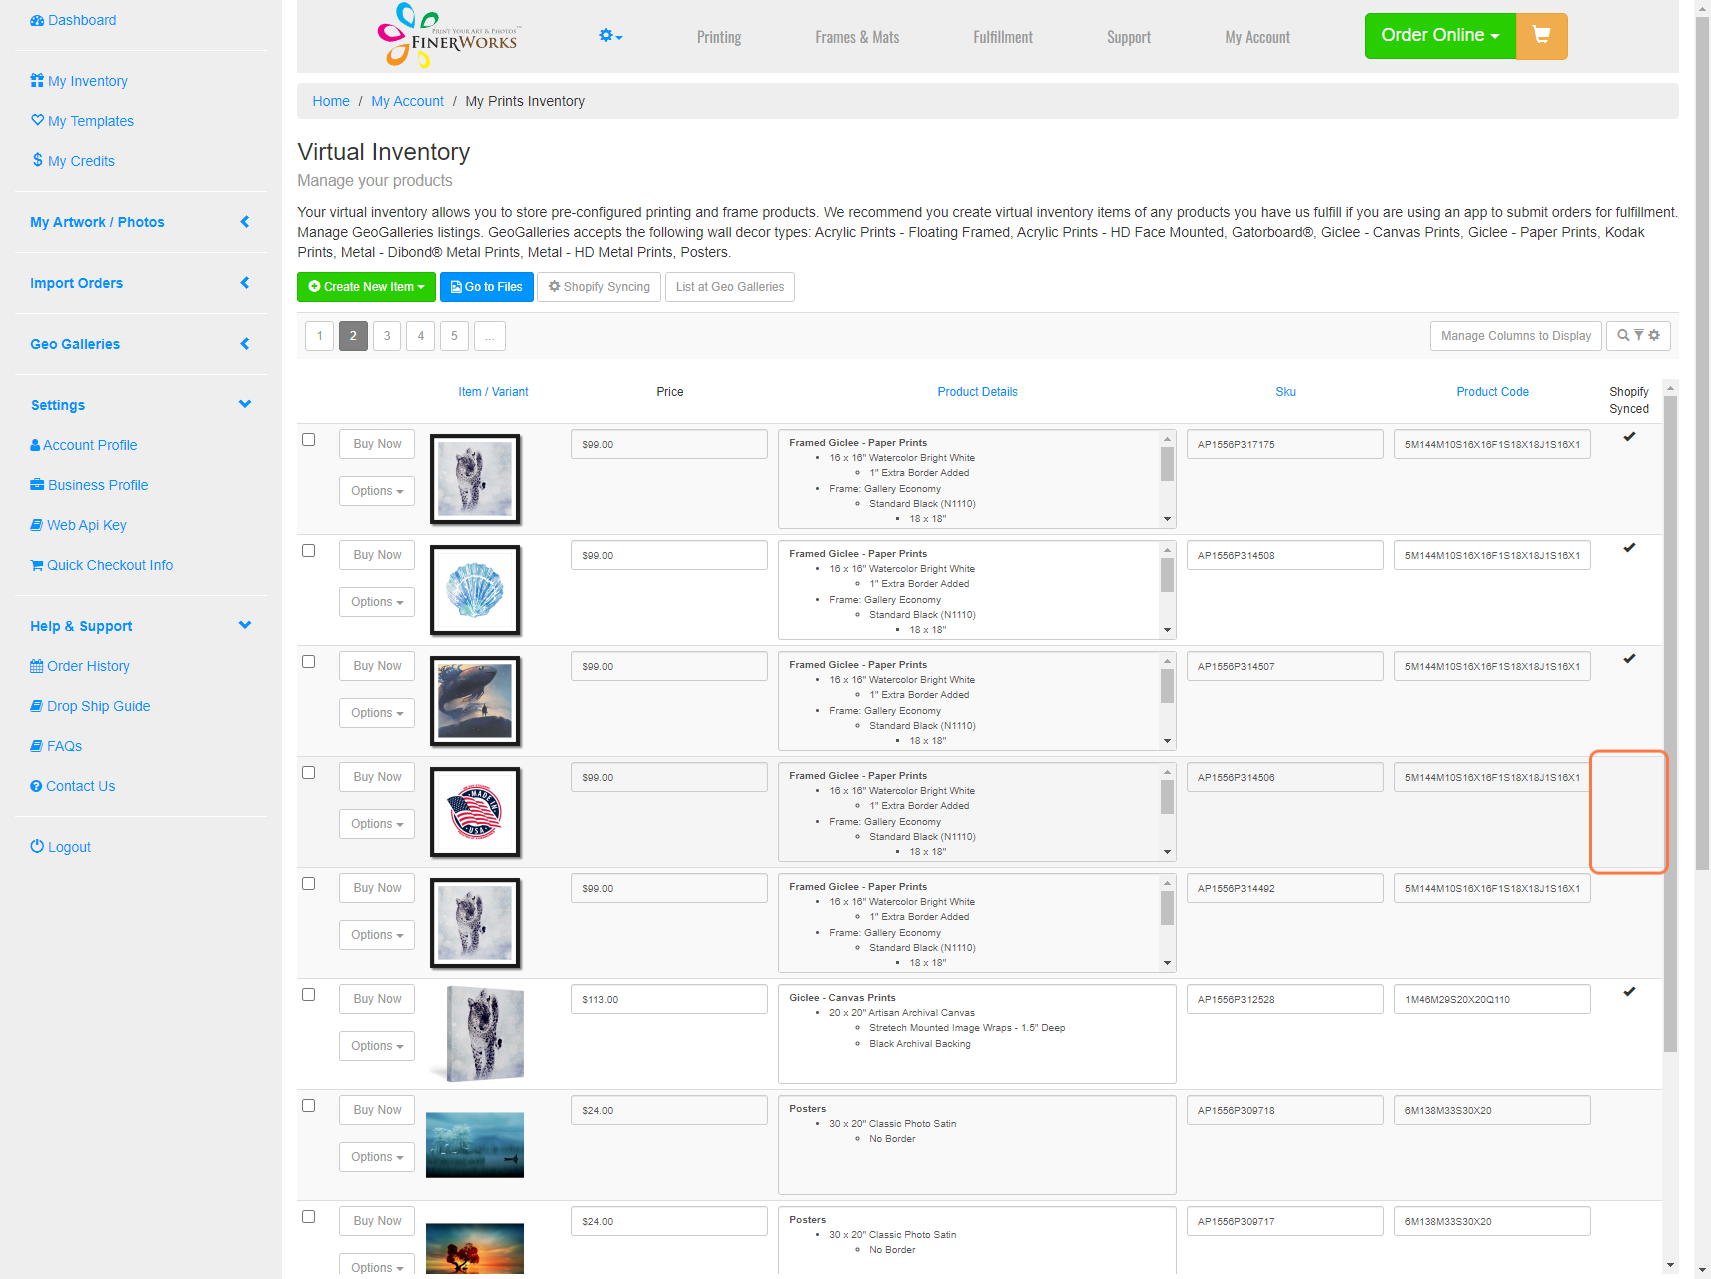Expand My Artwork / Photos section
Image resolution: width=1711 pixels, height=1279 pixels.
[140, 222]
